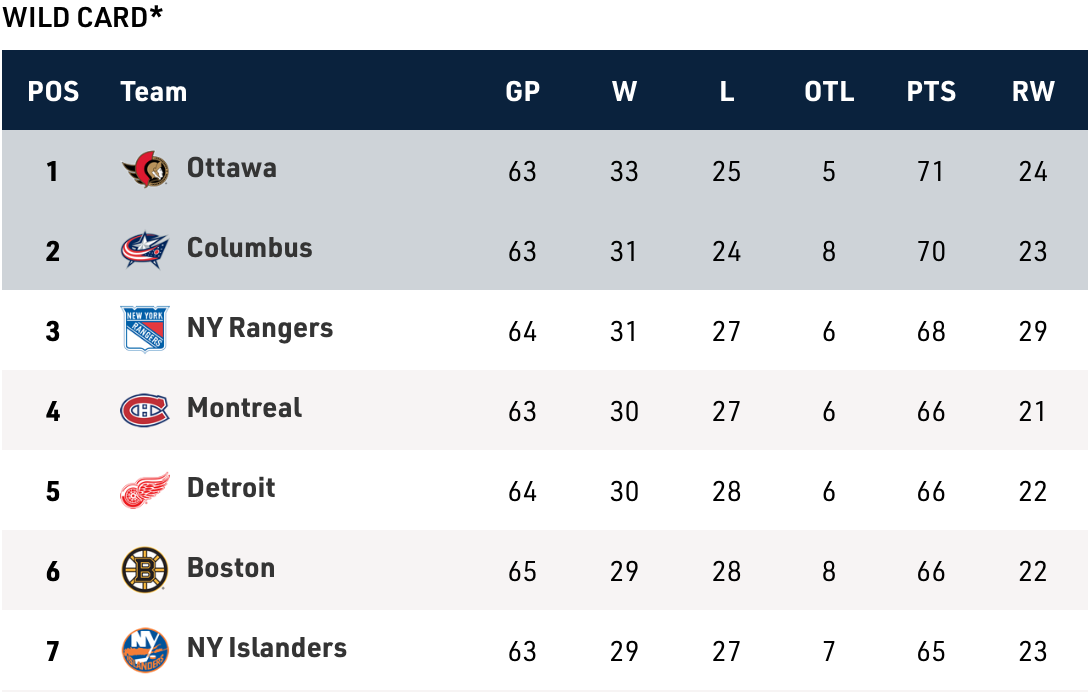The height and width of the screenshot is (692, 1088).
Task: Select the Montreal team name
Action: coord(244,408)
